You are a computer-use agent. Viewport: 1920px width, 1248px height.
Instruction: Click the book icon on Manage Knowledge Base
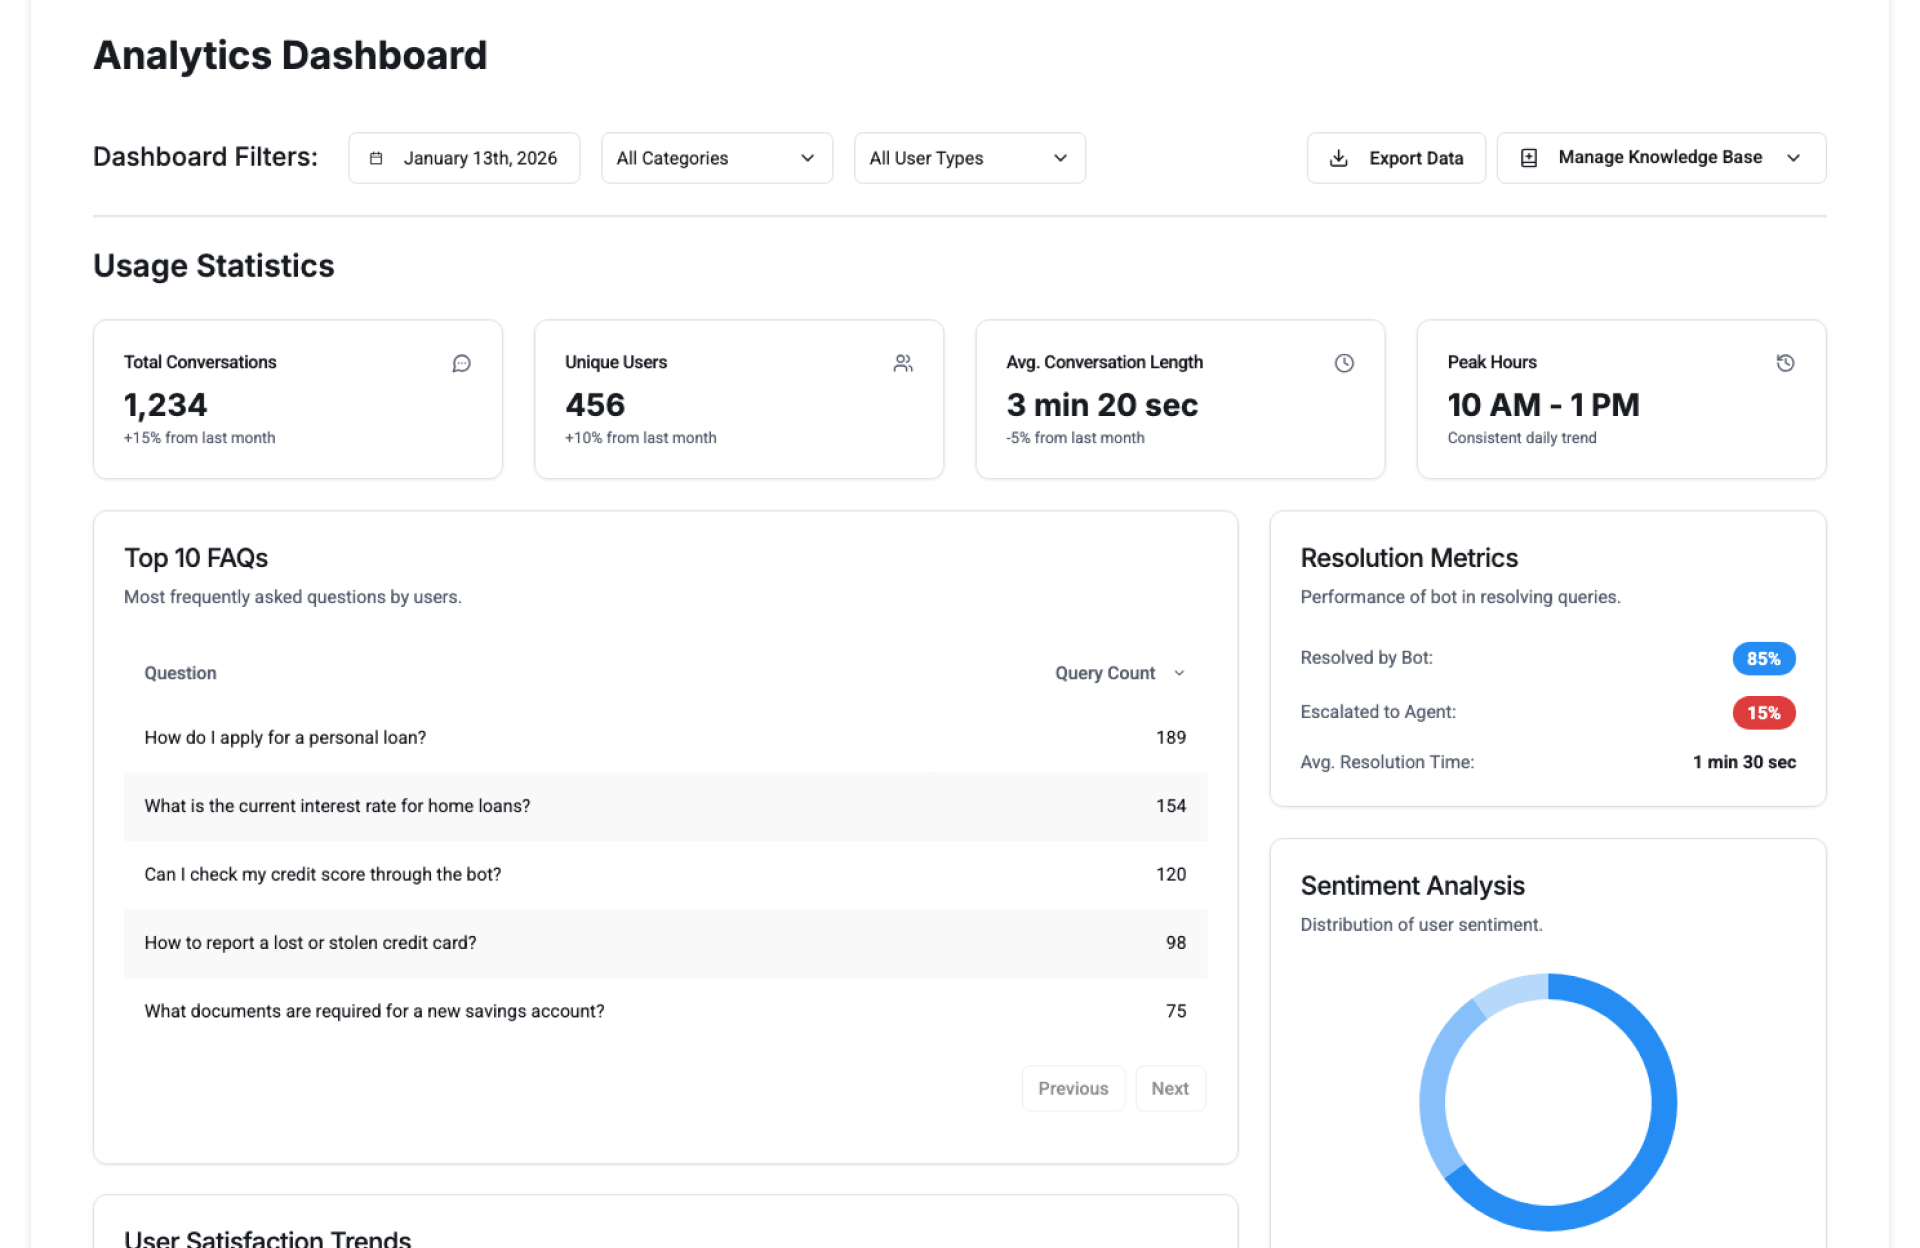1529,158
